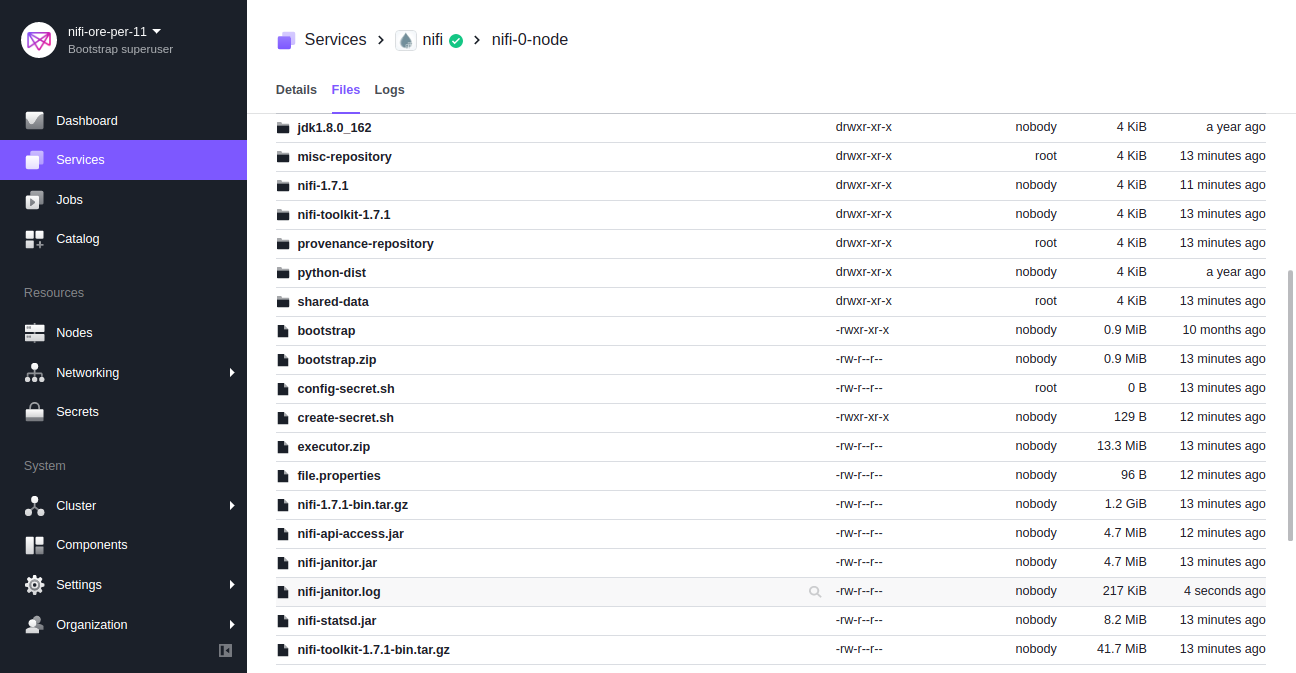The width and height of the screenshot is (1296, 673).
Task: Click the folder icon beside python-dist
Action: click(x=283, y=273)
